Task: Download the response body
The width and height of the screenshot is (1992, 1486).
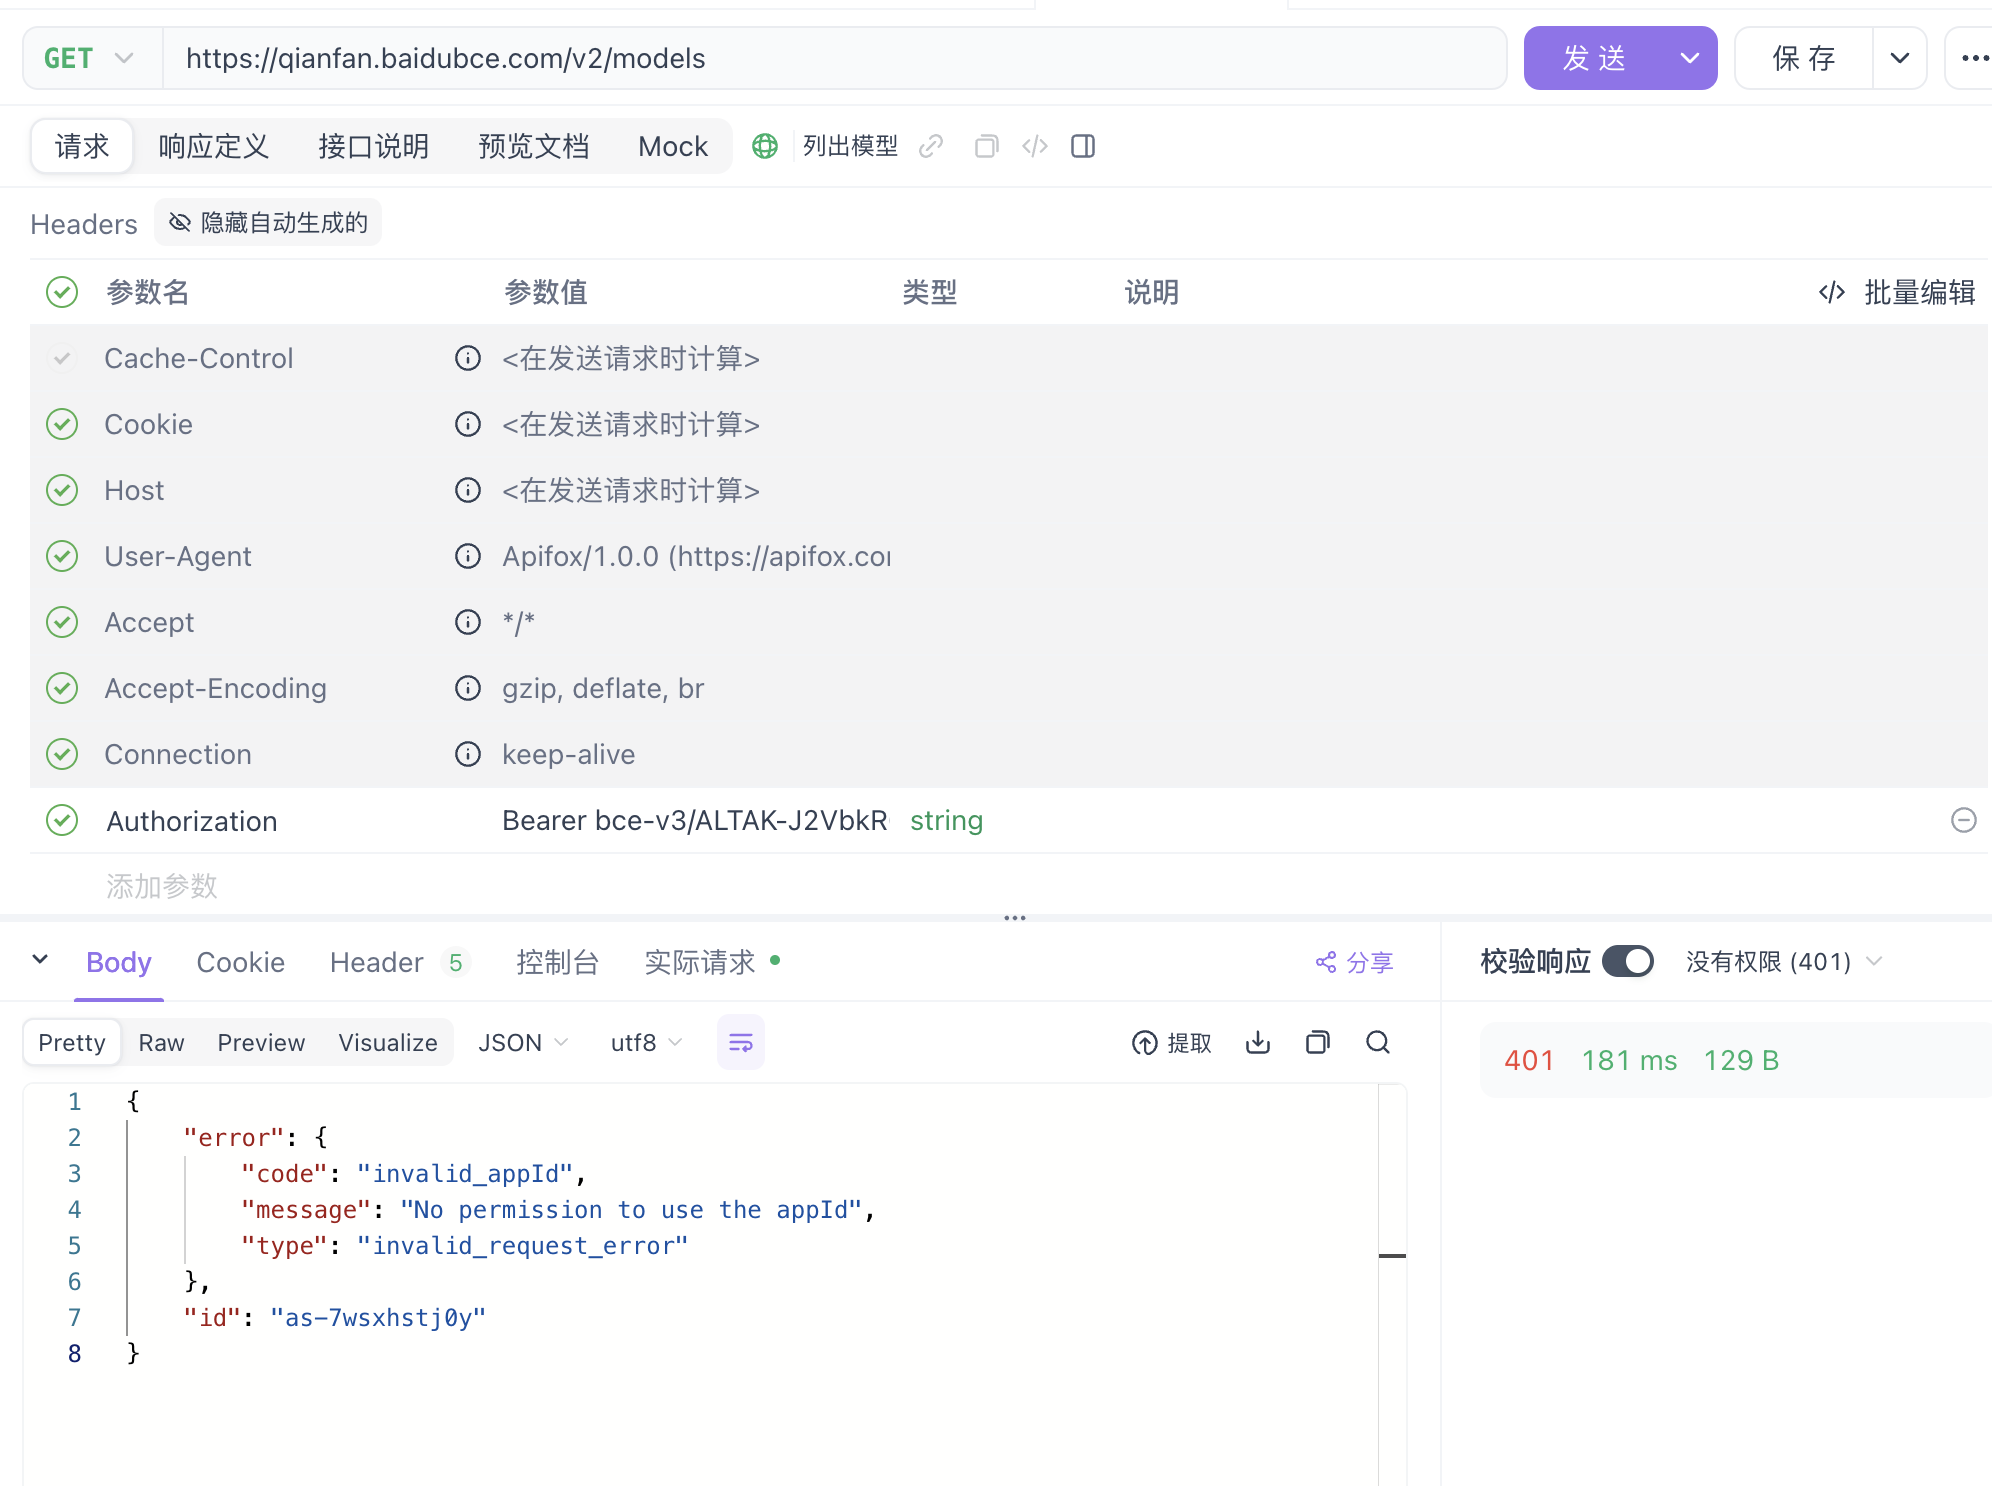Action: [x=1258, y=1043]
